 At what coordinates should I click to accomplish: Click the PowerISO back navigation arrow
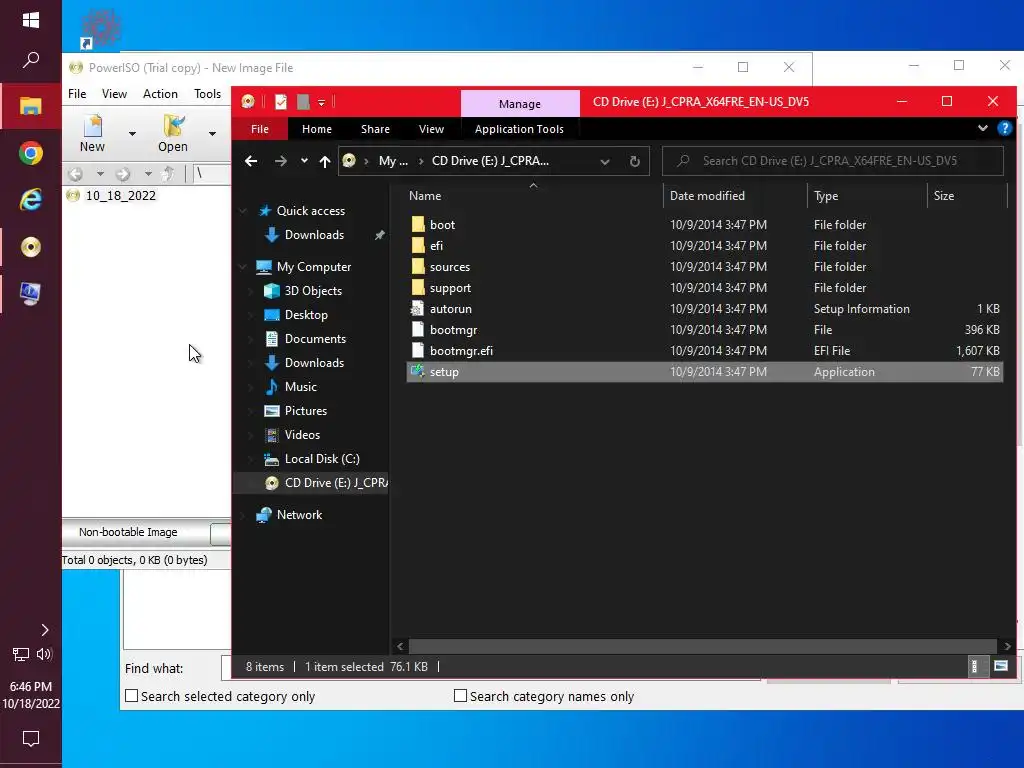76,174
